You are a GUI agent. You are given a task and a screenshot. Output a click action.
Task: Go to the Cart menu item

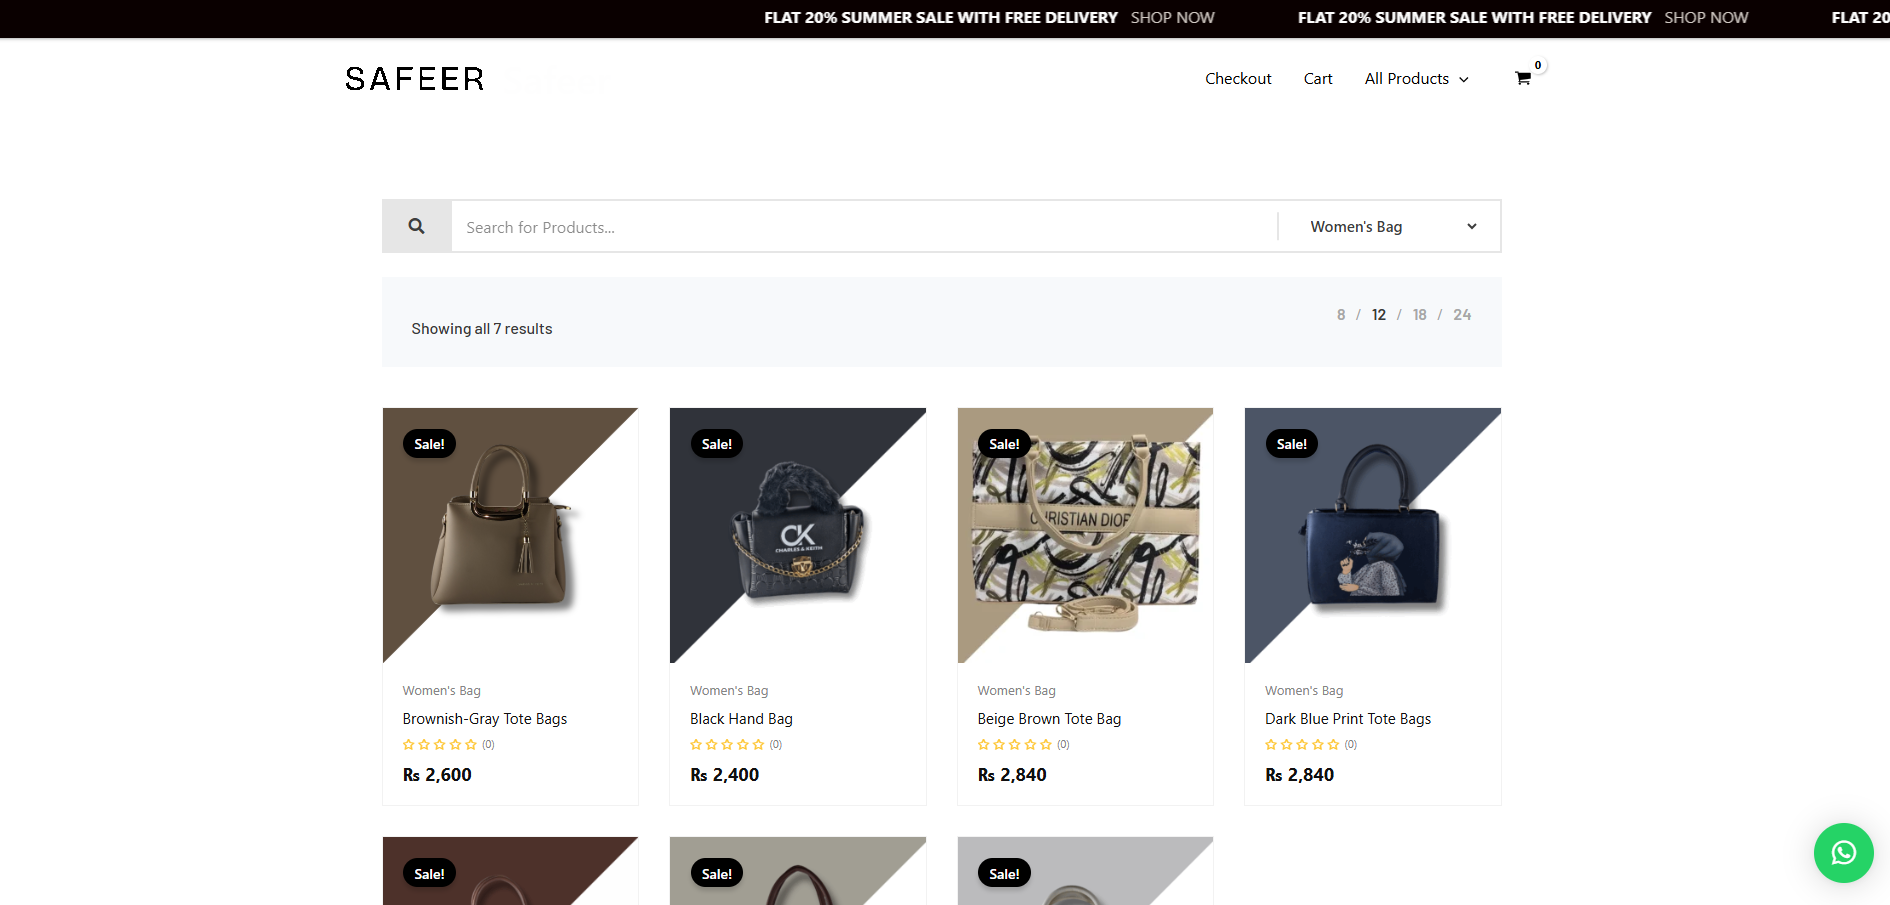click(1318, 79)
